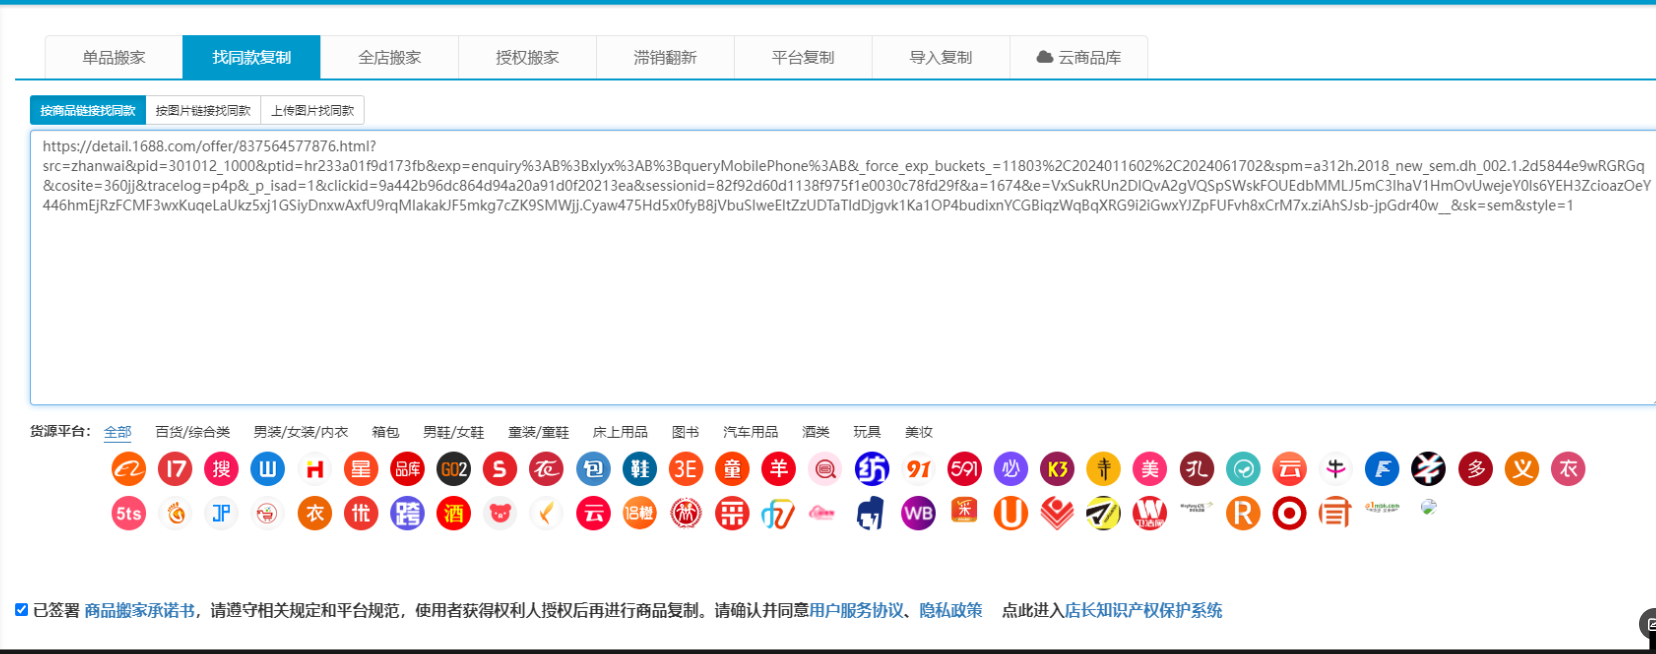The width and height of the screenshot is (1656, 654).
Task: Filter platforms by 图书 category
Action: coord(686,432)
